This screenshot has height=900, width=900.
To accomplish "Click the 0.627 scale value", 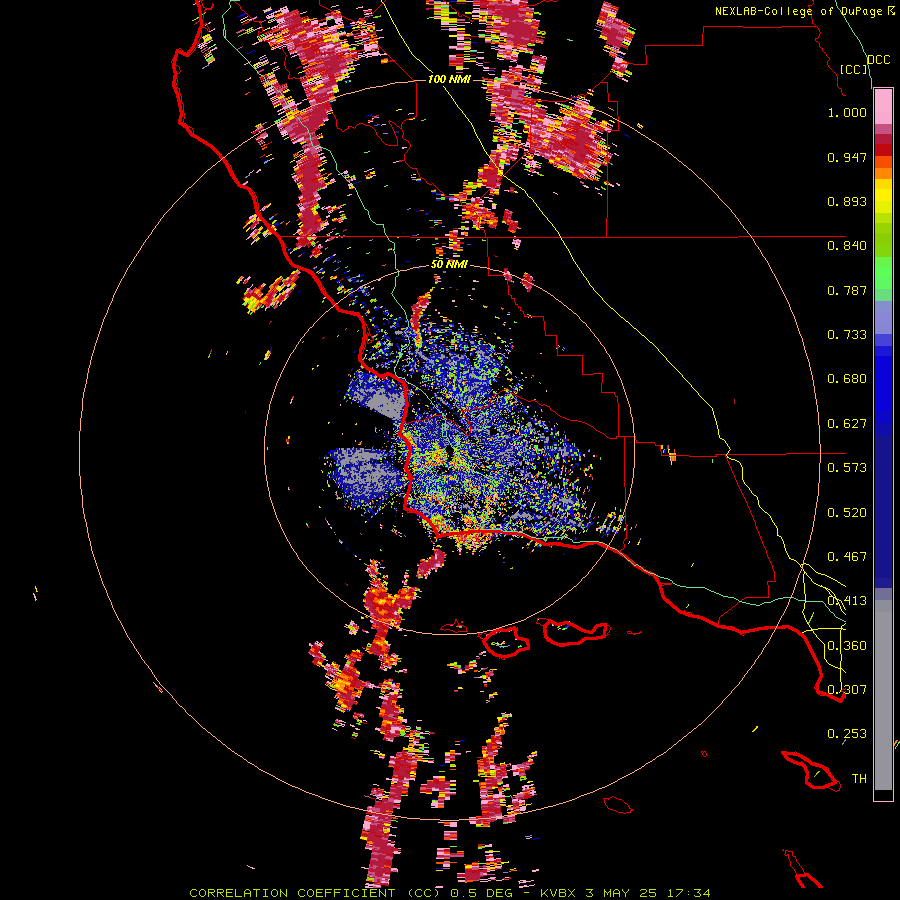I will click(847, 424).
